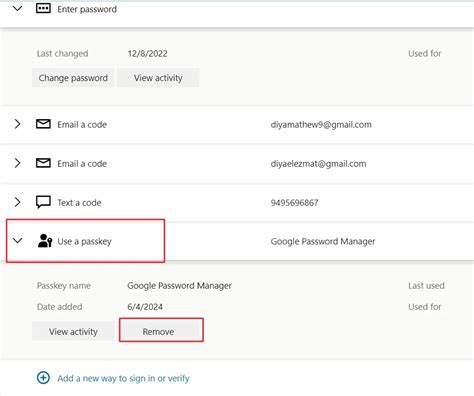The image size is (474, 396).
Task: Open View activity for the passkey
Action: 73,331
